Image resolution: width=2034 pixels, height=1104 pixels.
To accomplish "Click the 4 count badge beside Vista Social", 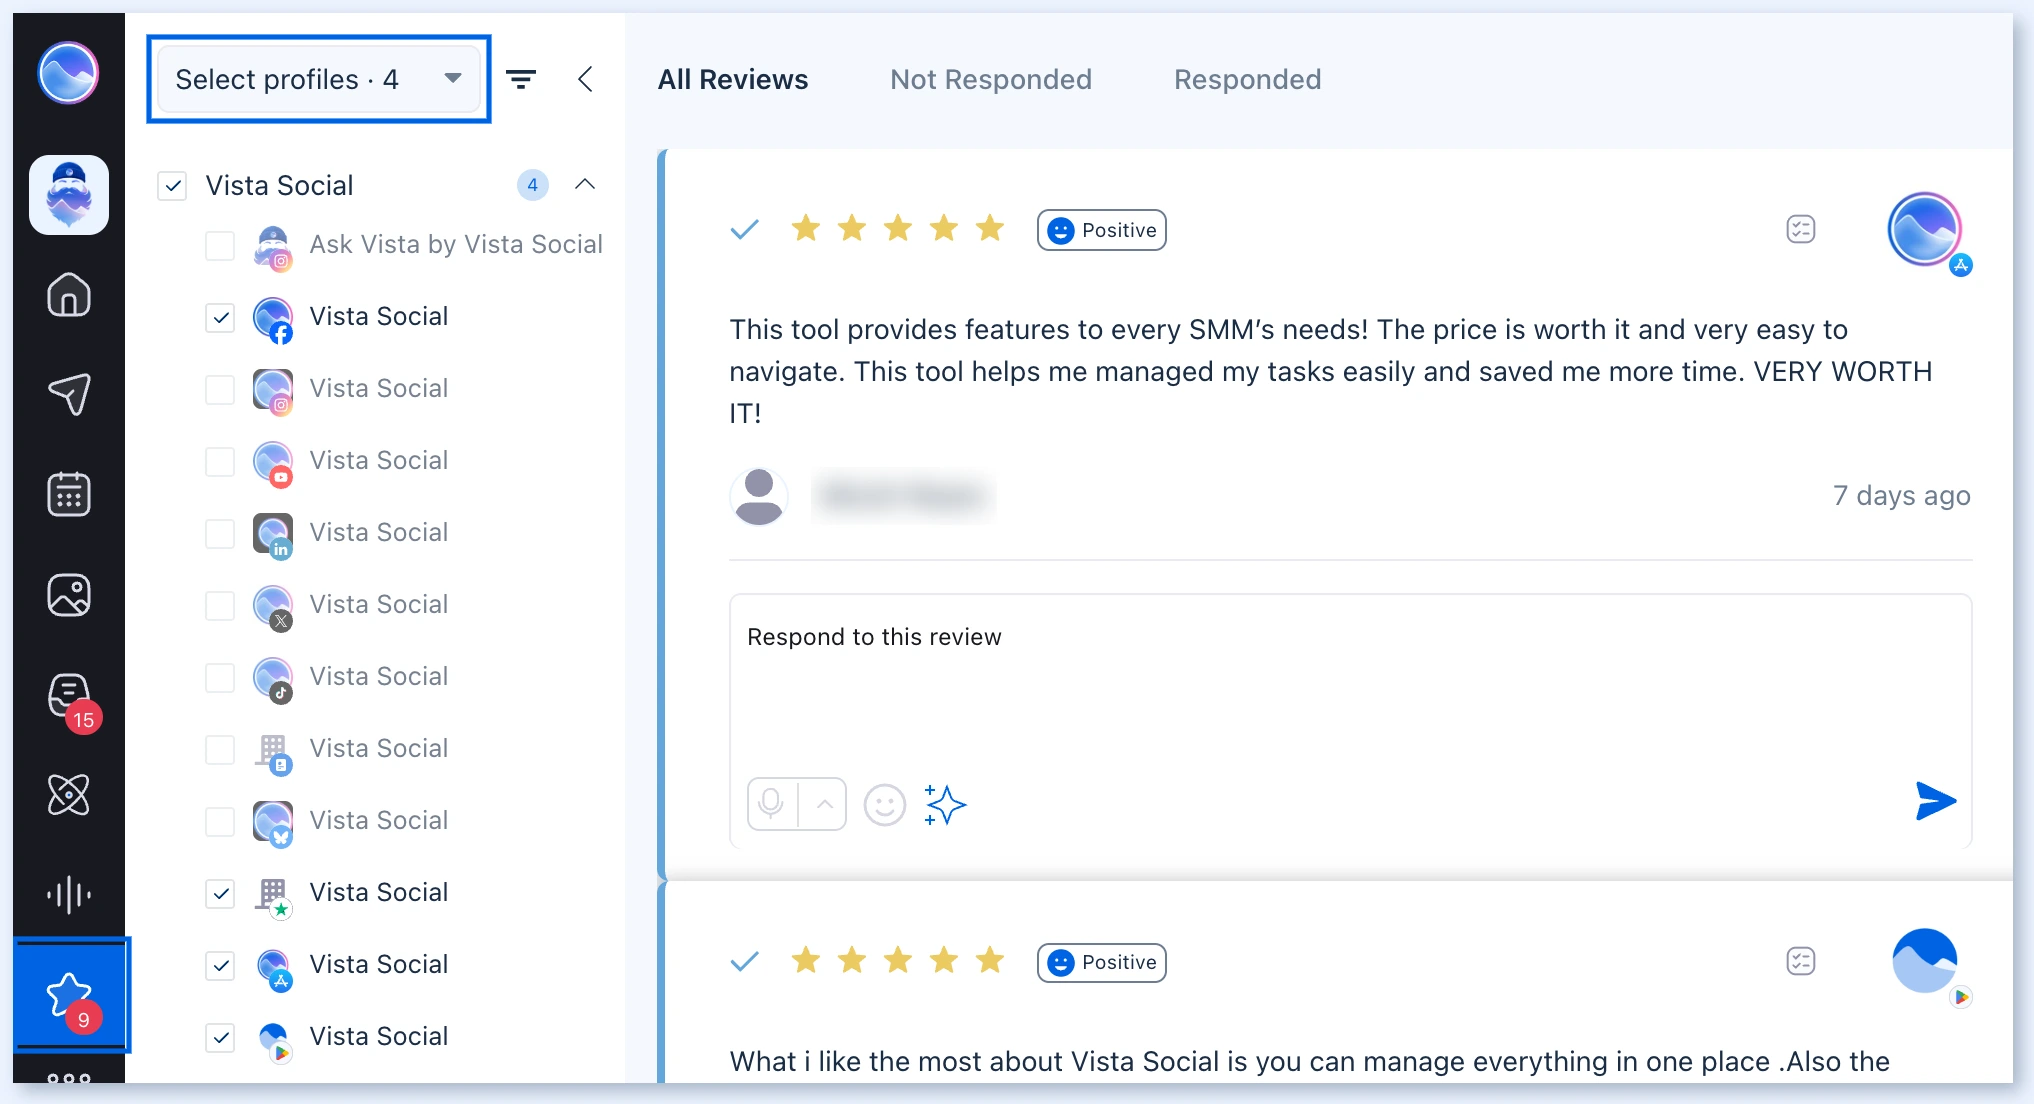I will pos(533,185).
